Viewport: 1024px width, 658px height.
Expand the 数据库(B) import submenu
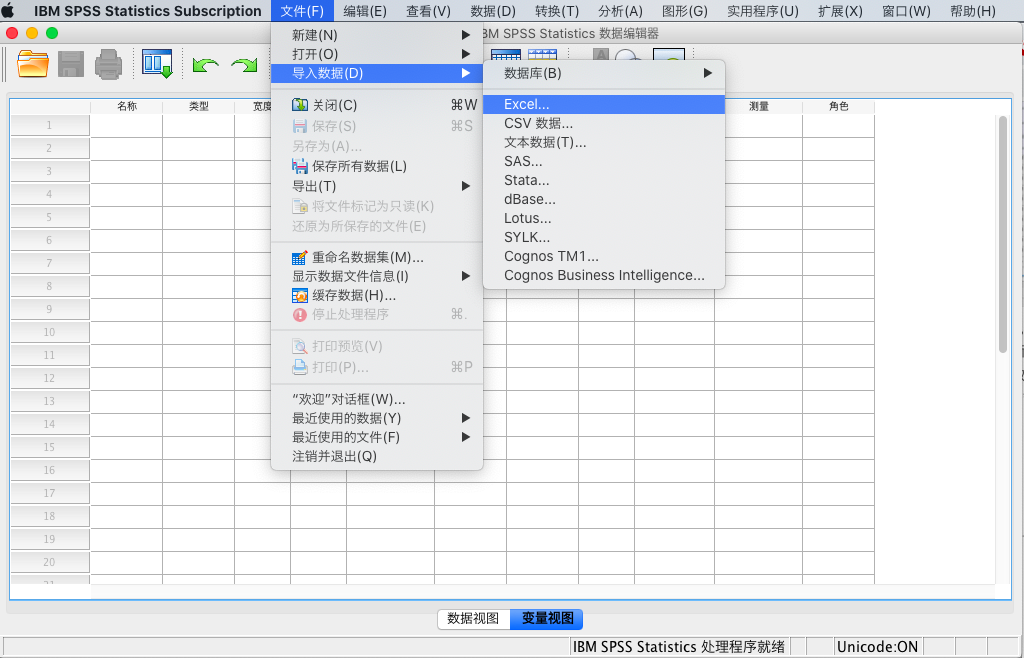604,73
